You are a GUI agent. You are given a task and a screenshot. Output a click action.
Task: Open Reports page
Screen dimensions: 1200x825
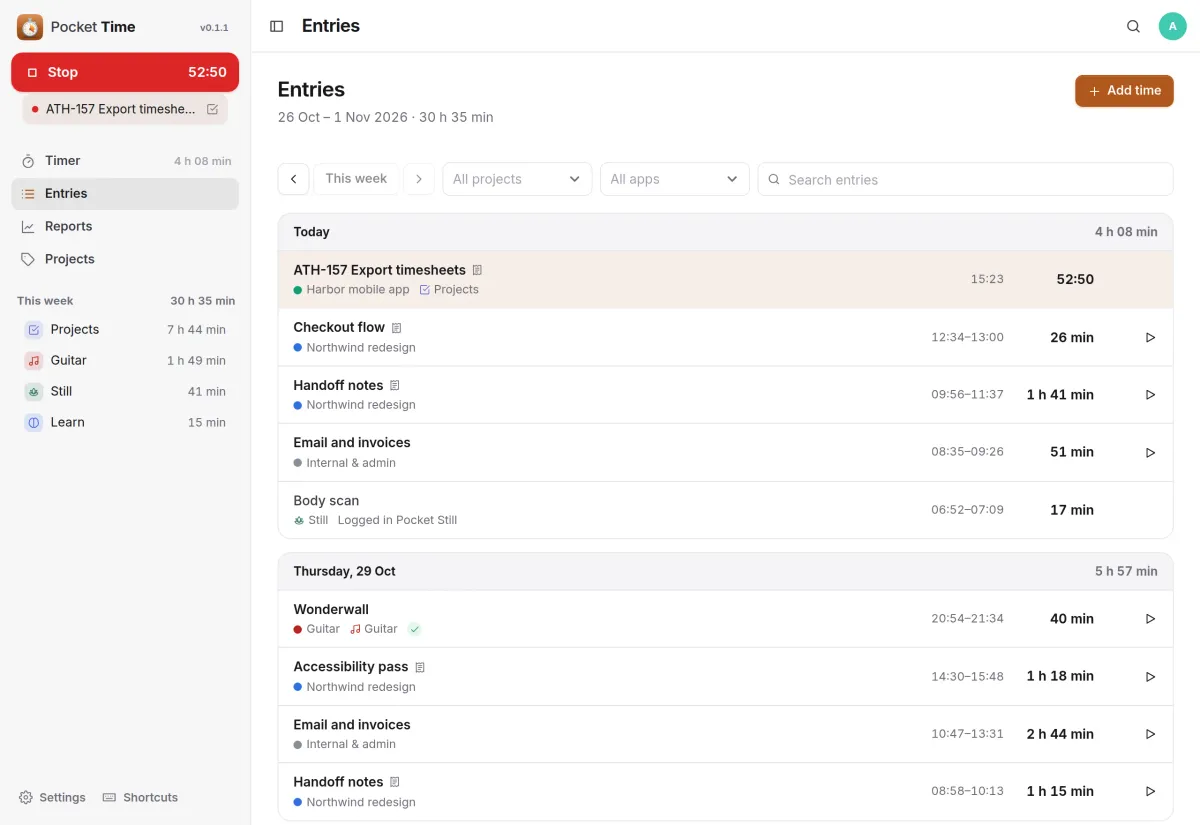click(x=125, y=226)
